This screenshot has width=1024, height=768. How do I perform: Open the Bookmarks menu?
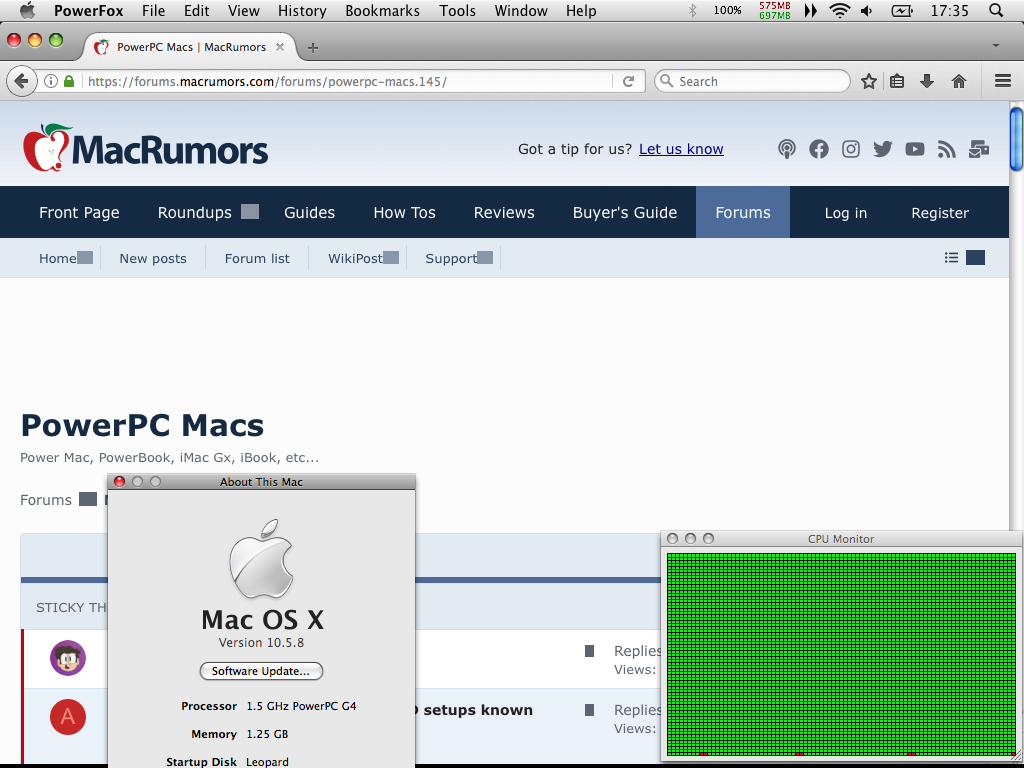pyautogui.click(x=383, y=10)
